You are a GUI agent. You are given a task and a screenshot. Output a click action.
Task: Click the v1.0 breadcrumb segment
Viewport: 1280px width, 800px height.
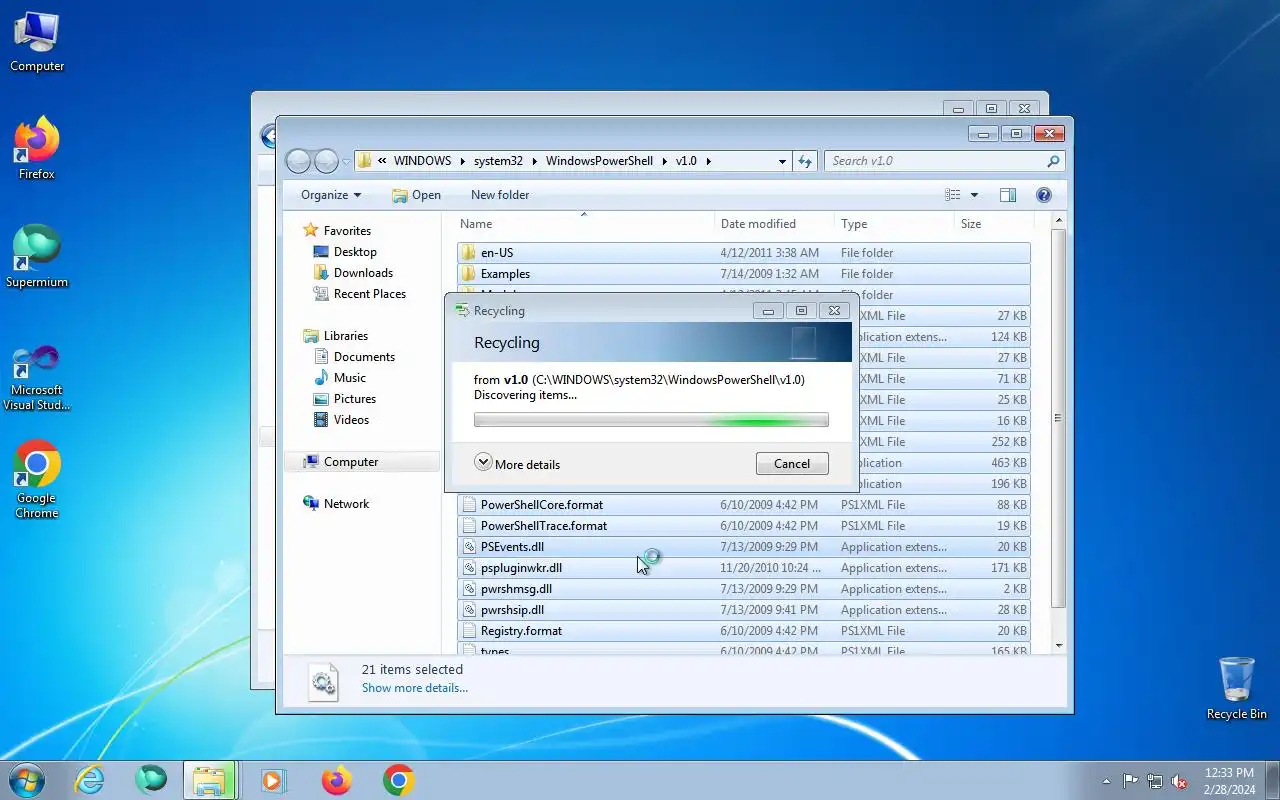tap(686, 161)
